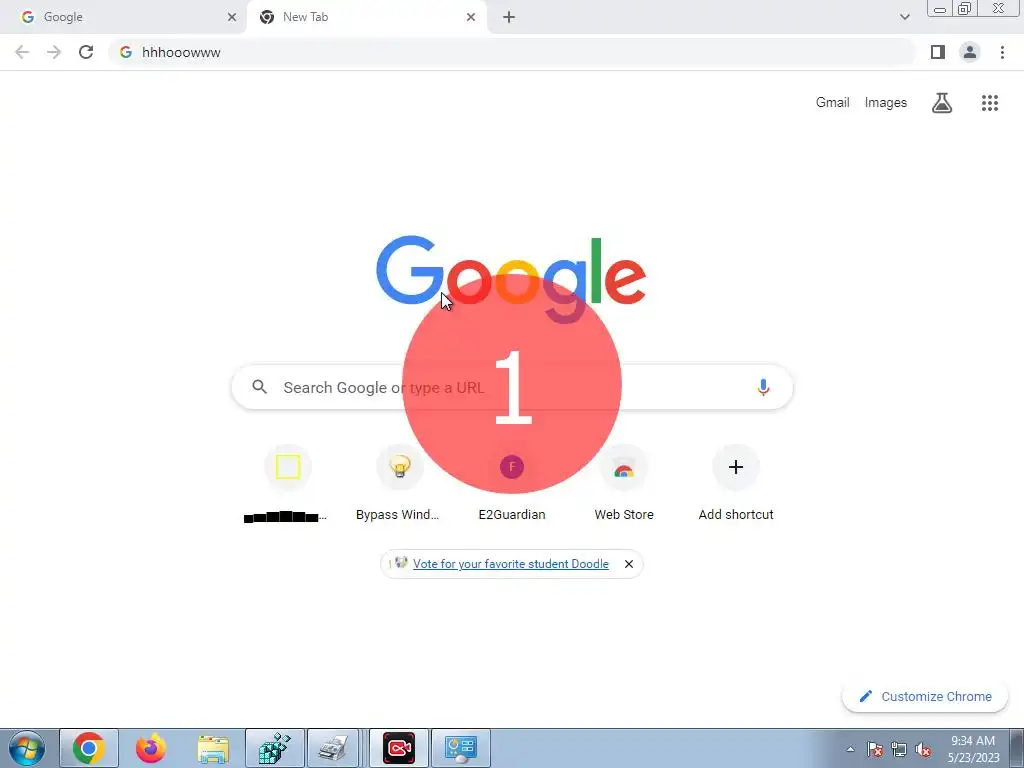Open the redacted yellow-square shortcut

point(287,485)
